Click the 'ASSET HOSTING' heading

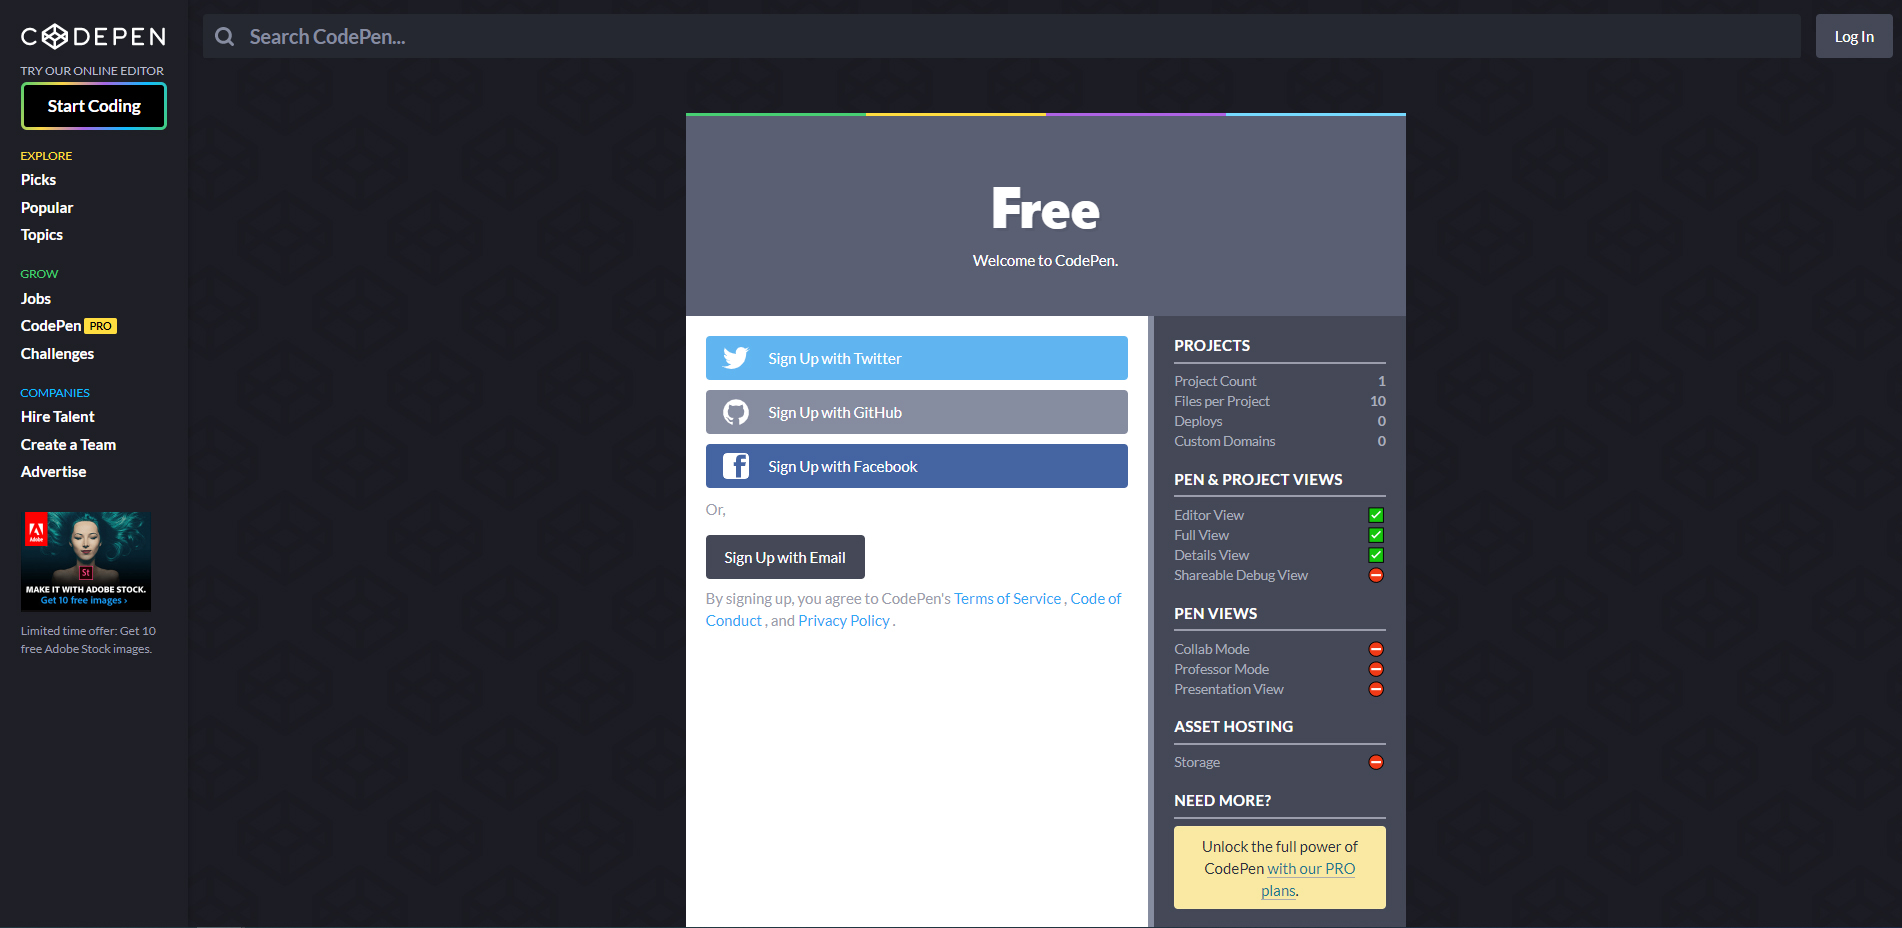1233,726
